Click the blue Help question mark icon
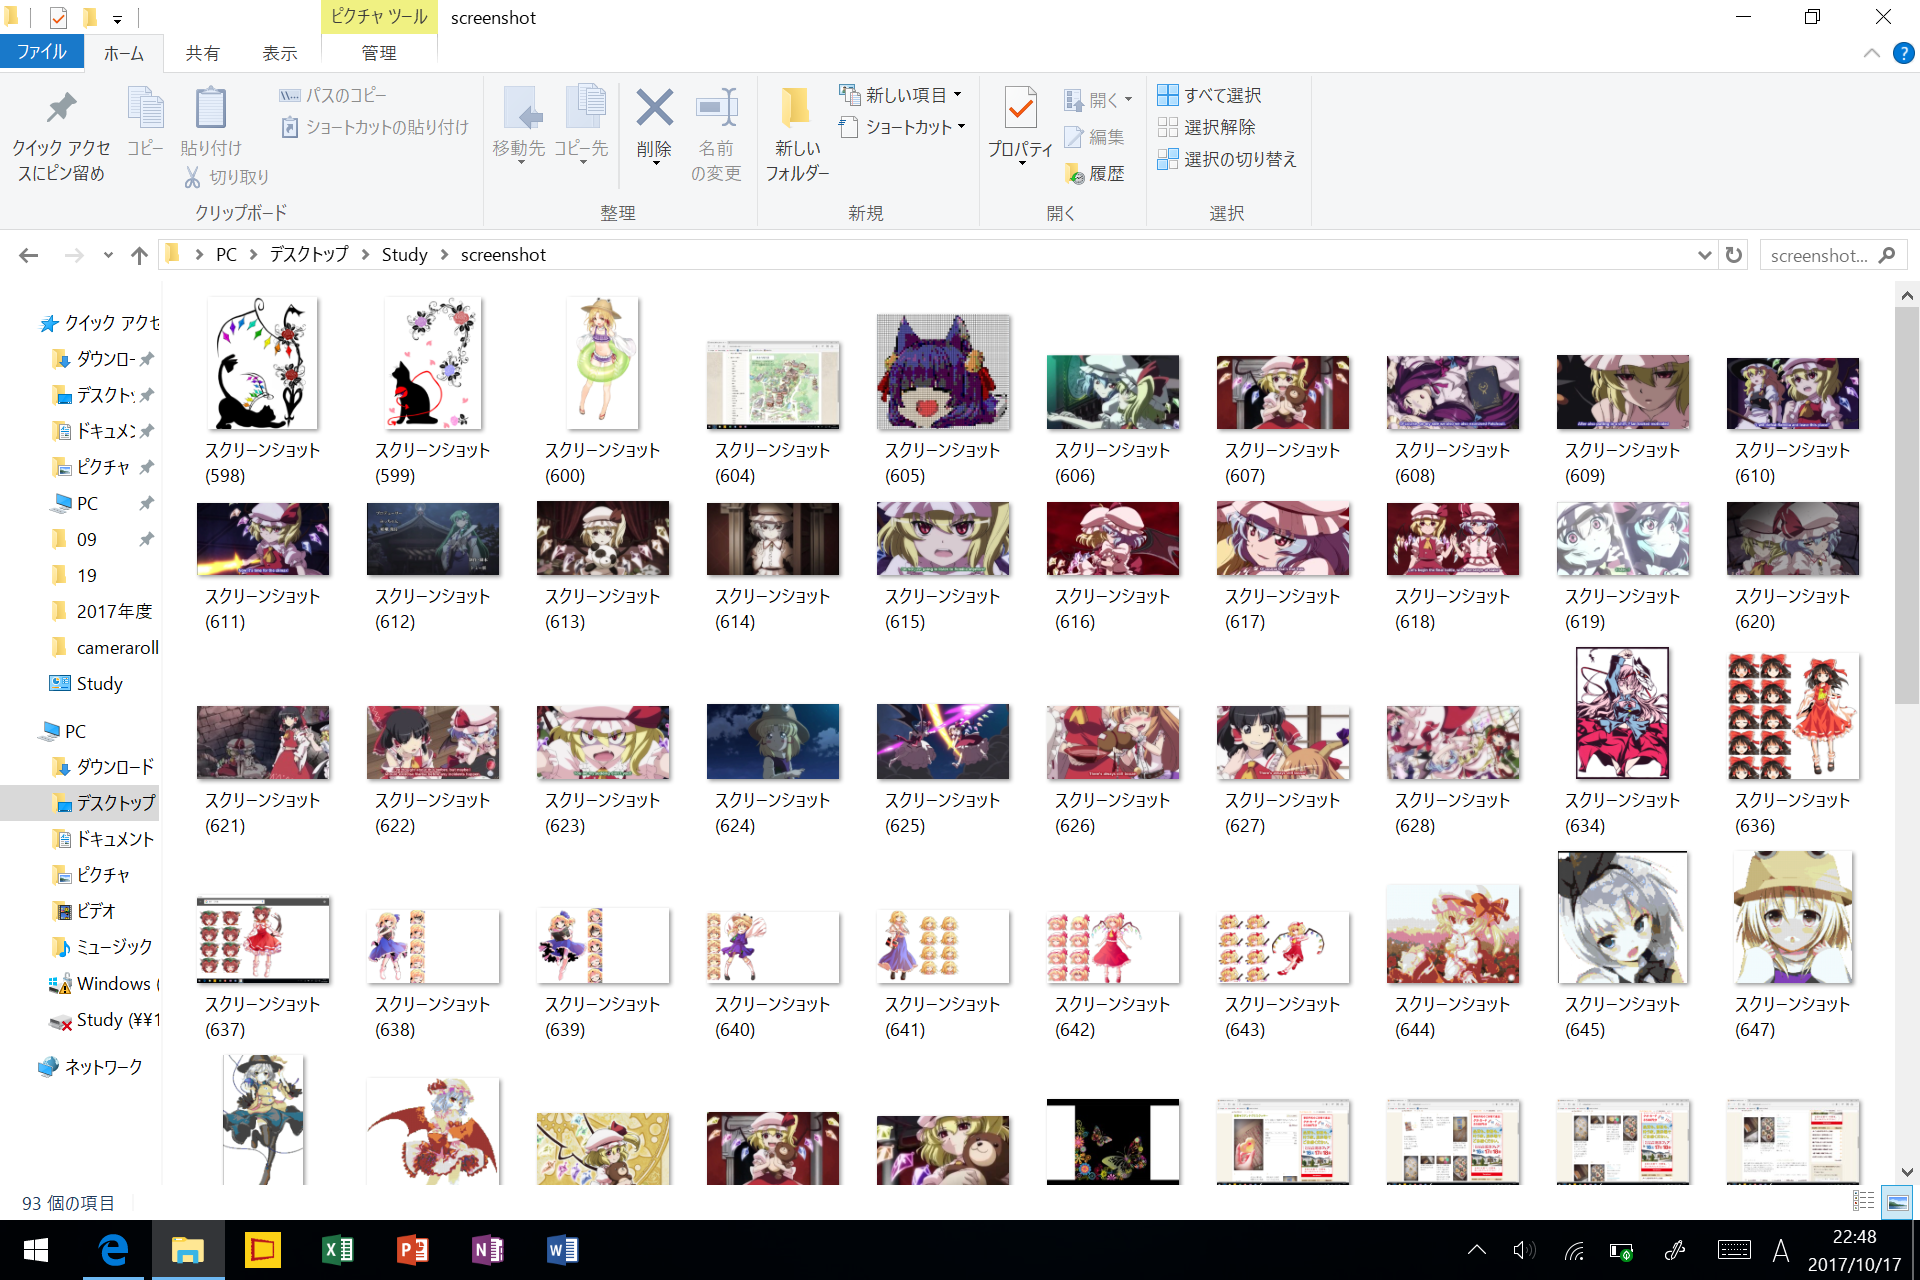Viewport: 1920px width, 1280px height. pos(1903,53)
